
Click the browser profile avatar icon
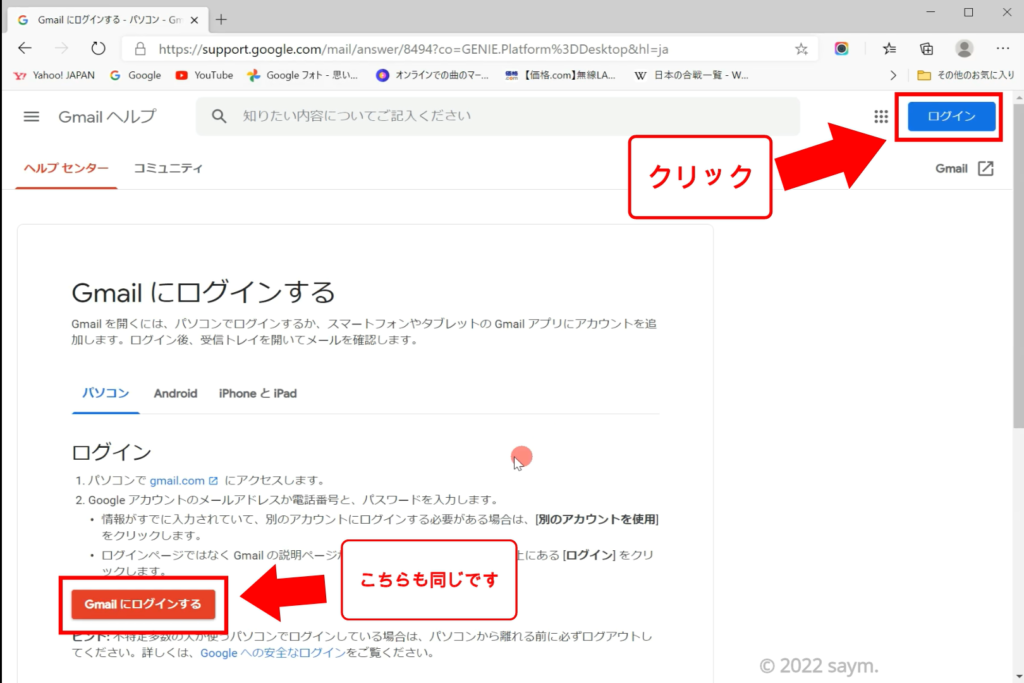click(x=964, y=48)
